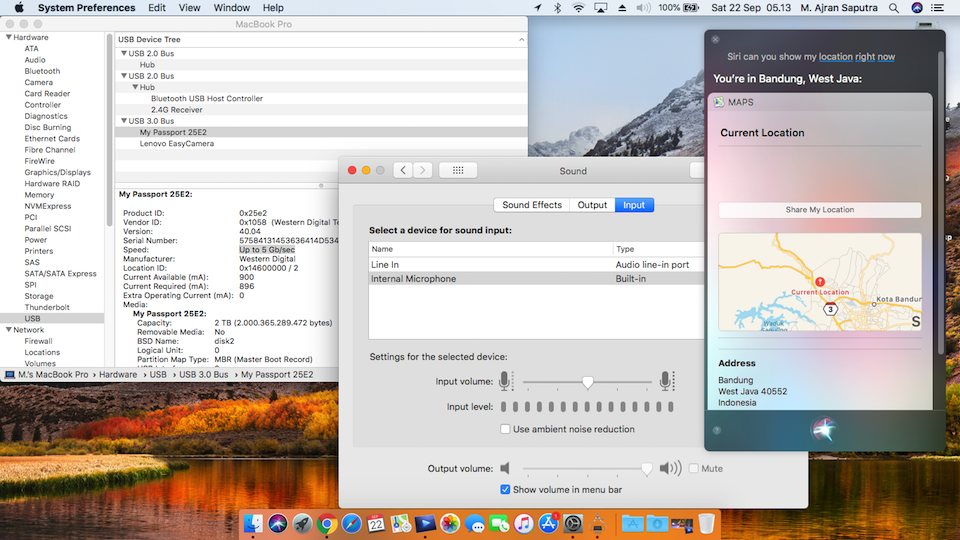Open System Preferences gear in Dock
The height and width of the screenshot is (540, 960).
coord(573,524)
